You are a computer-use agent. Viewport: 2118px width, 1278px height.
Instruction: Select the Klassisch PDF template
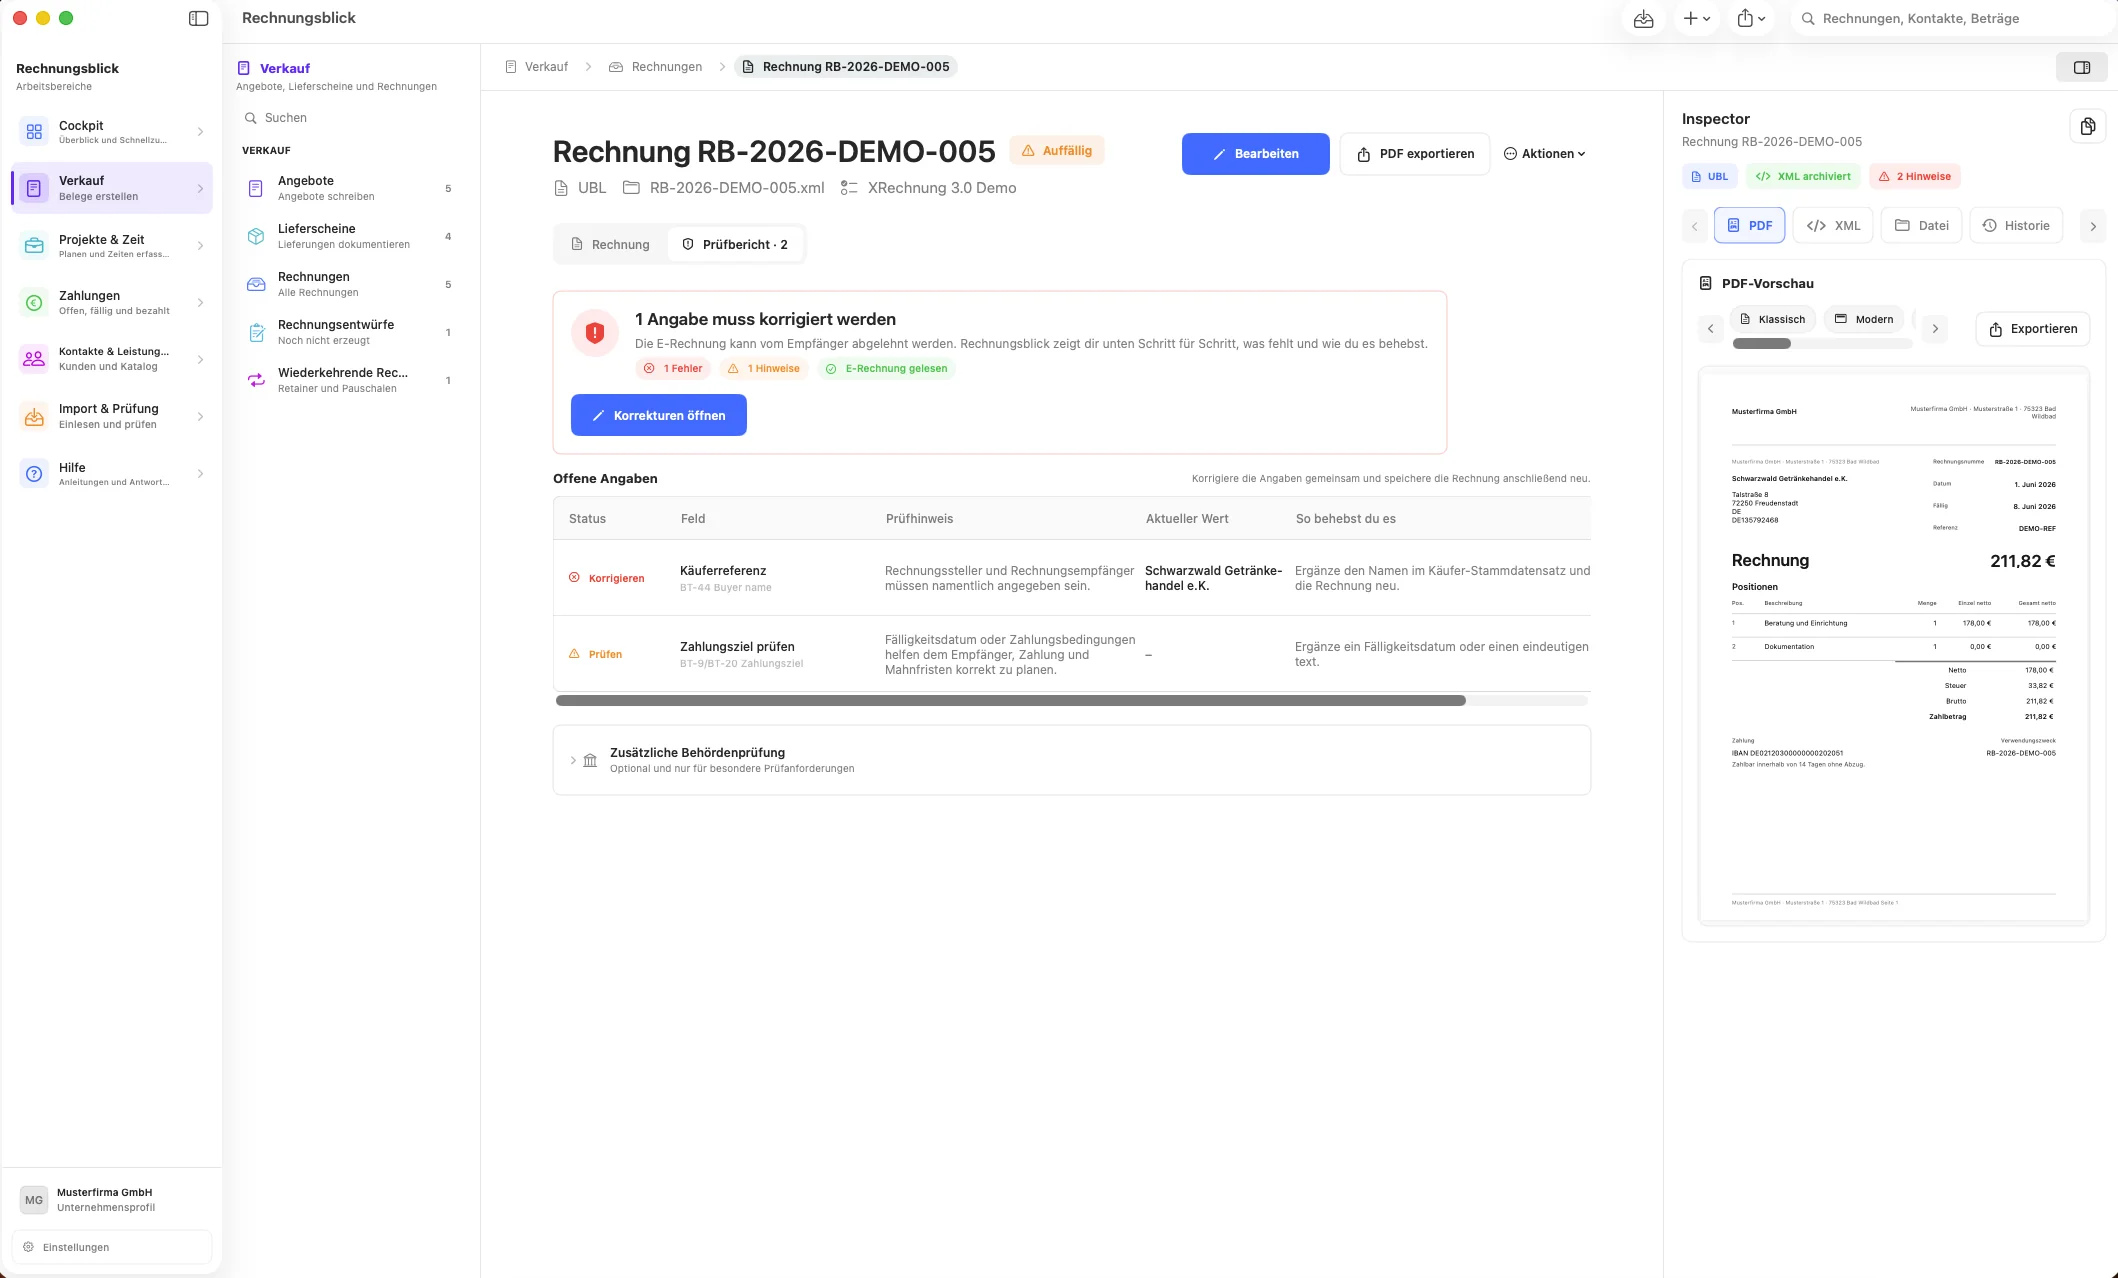pyautogui.click(x=1773, y=320)
